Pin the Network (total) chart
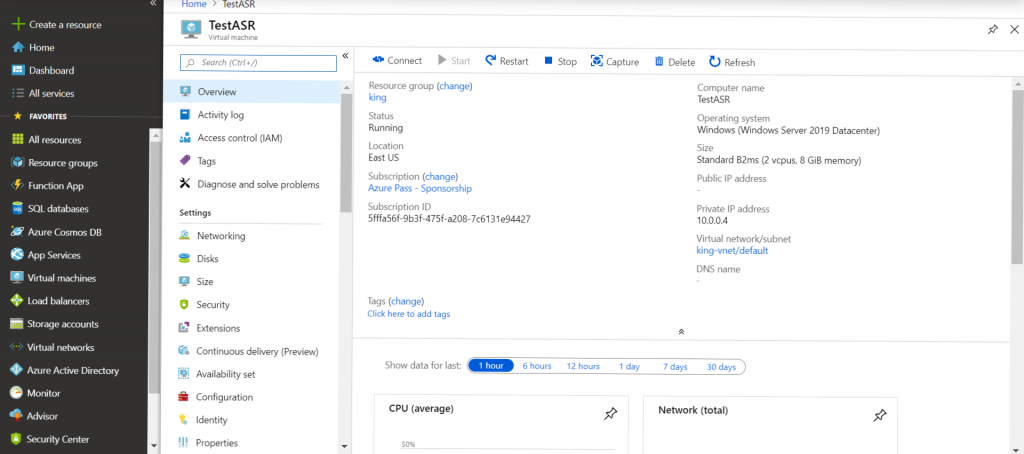1024x454 pixels. coord(880,415)
